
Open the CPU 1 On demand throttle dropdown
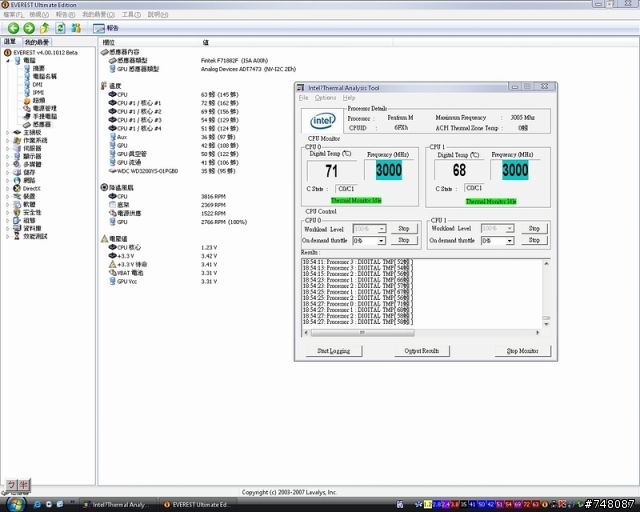509,241
